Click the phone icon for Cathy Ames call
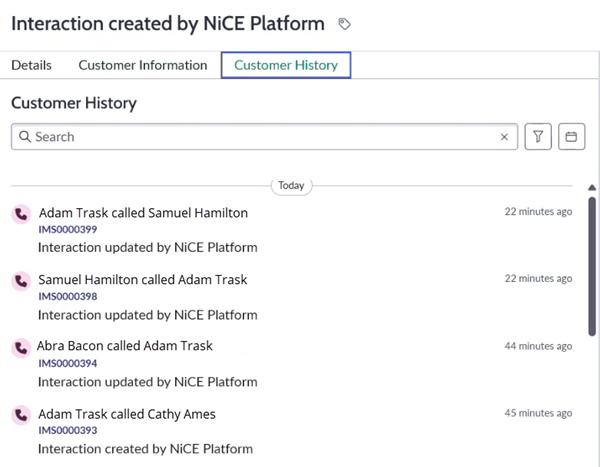This screenshot has width=600, height=467. (x=20, y=415)
